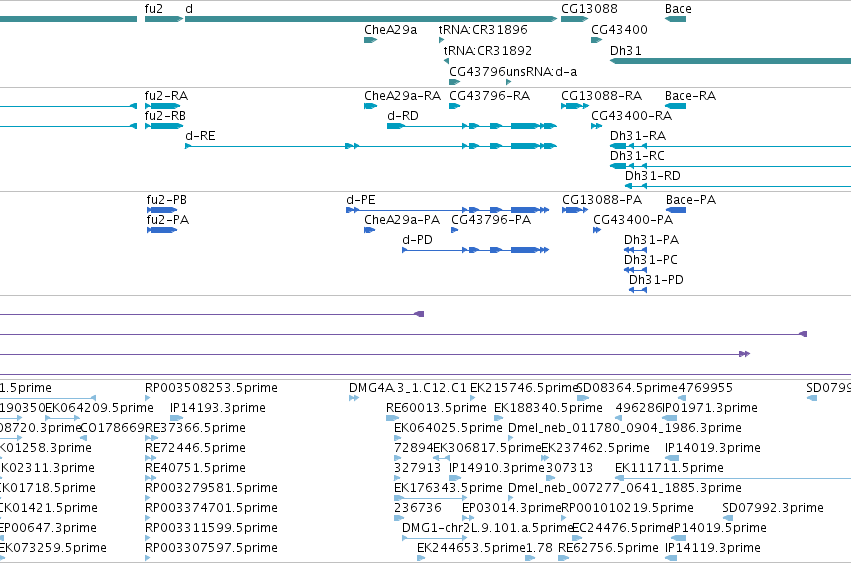Select the EK111711.5prime EST
Image resolution: width=851 pixels, height=563 pixels.
point(733,478)
